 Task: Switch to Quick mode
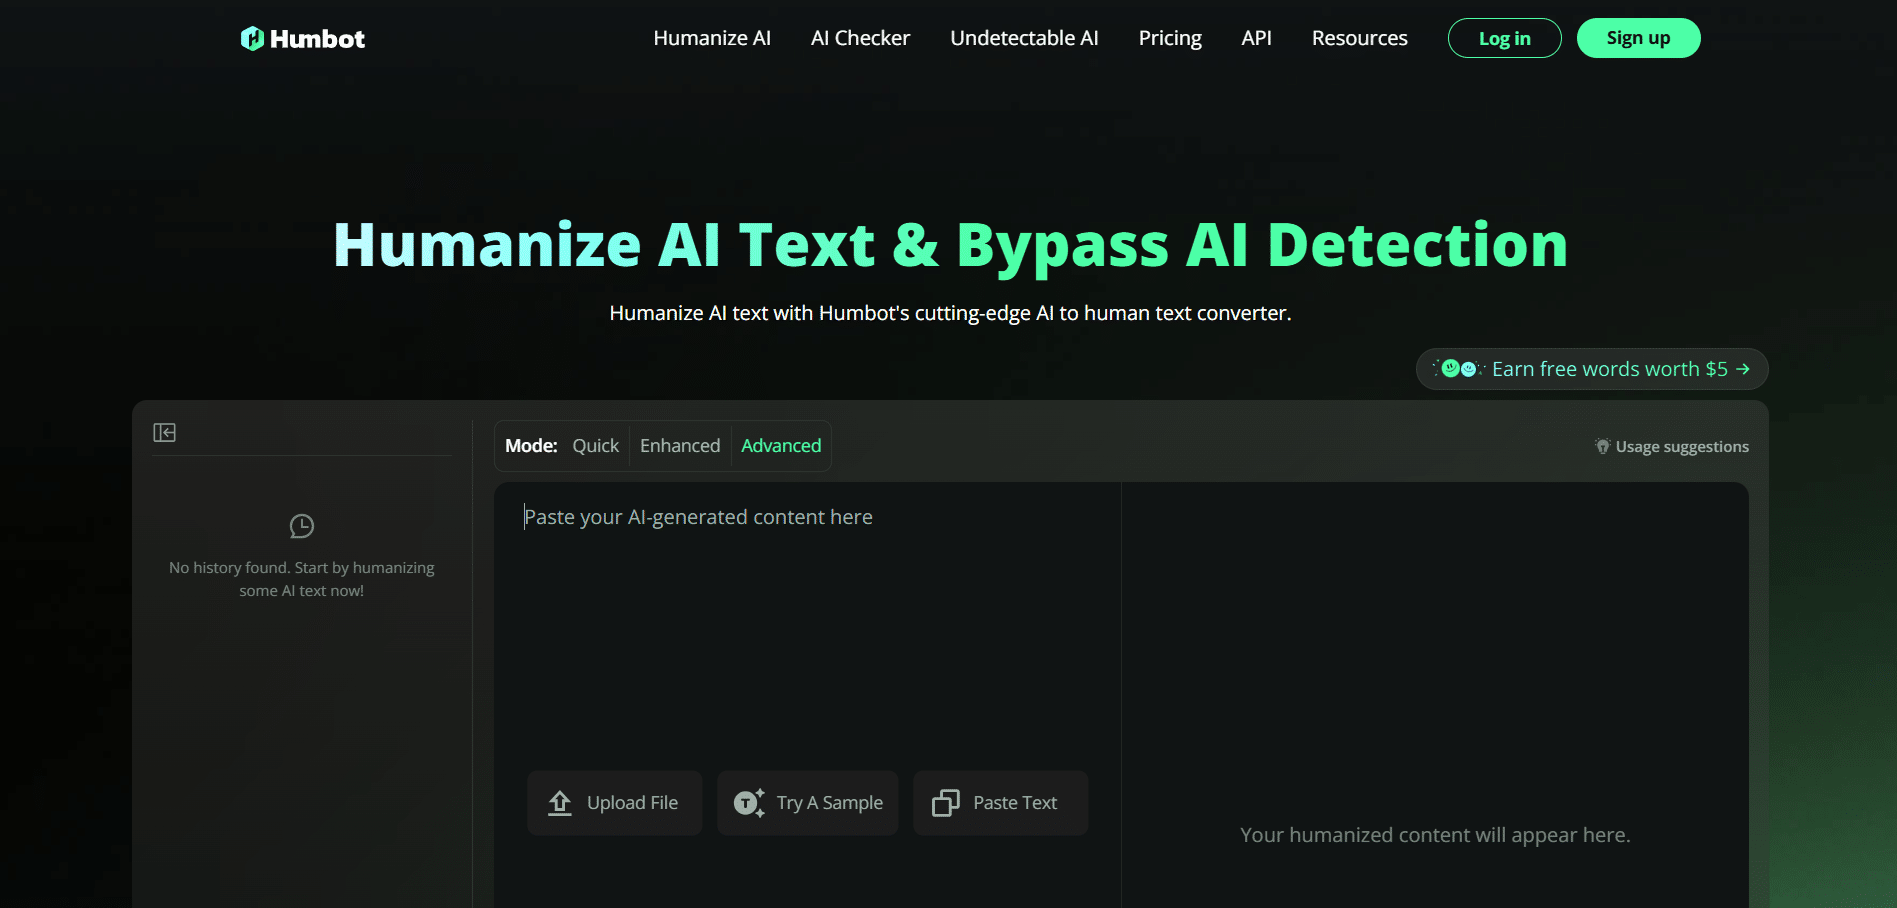pyautogui.click(x=595, y=445)
